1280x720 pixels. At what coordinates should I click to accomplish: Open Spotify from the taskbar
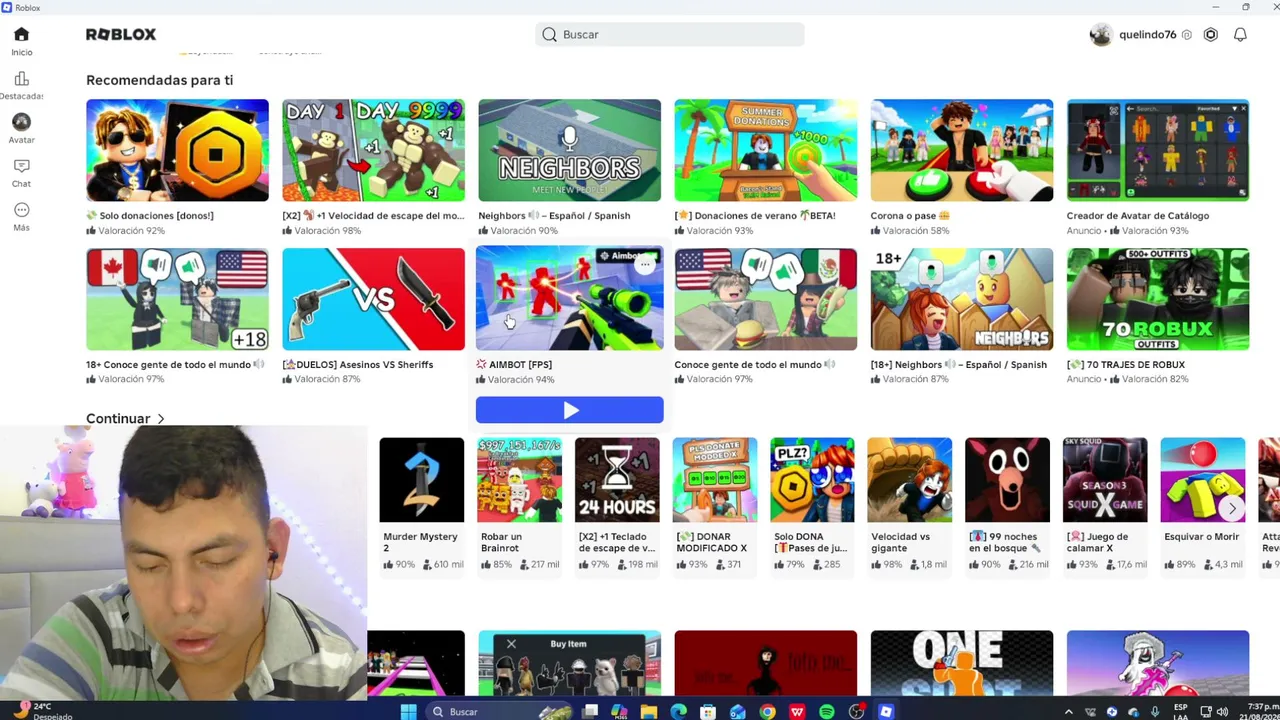pyautogui.click(x=826, y=712)
